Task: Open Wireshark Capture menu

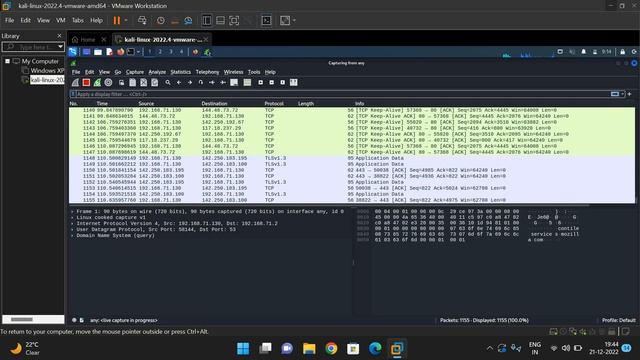Action: (135, 72)
